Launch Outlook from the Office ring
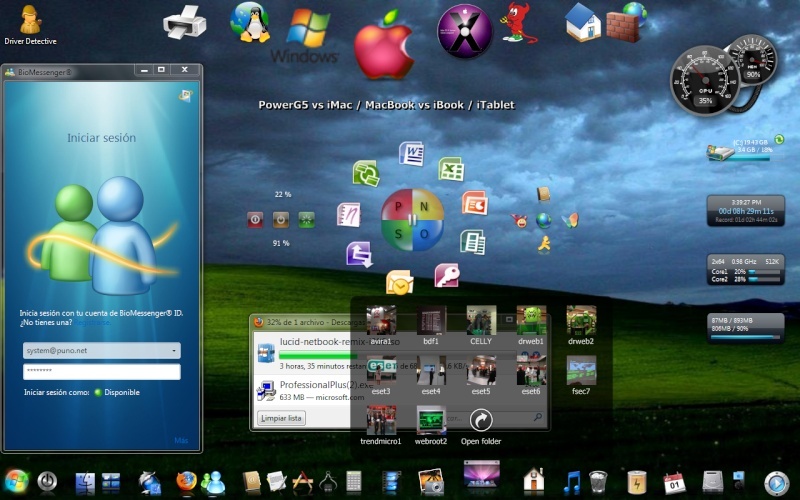800x500 pixels. click(x=399, y=282)
